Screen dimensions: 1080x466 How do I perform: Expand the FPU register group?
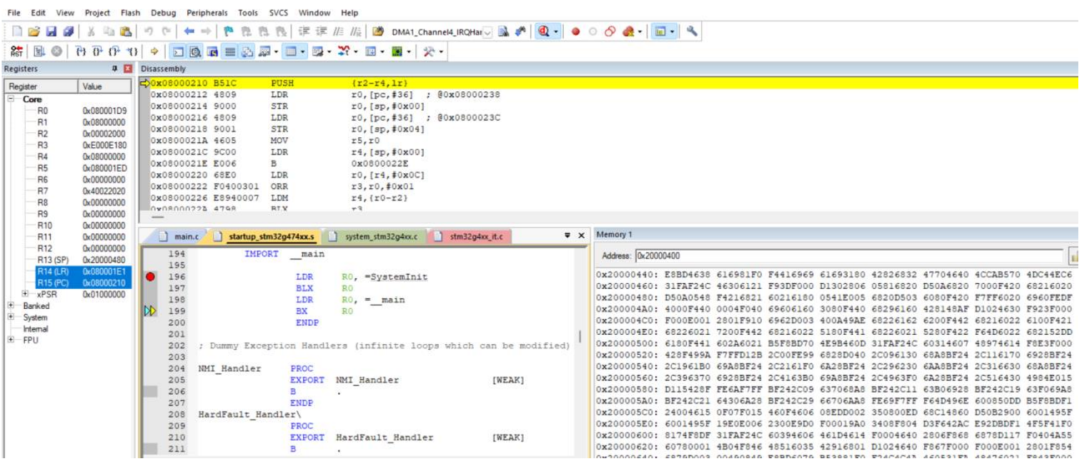[x=12, y=340]
